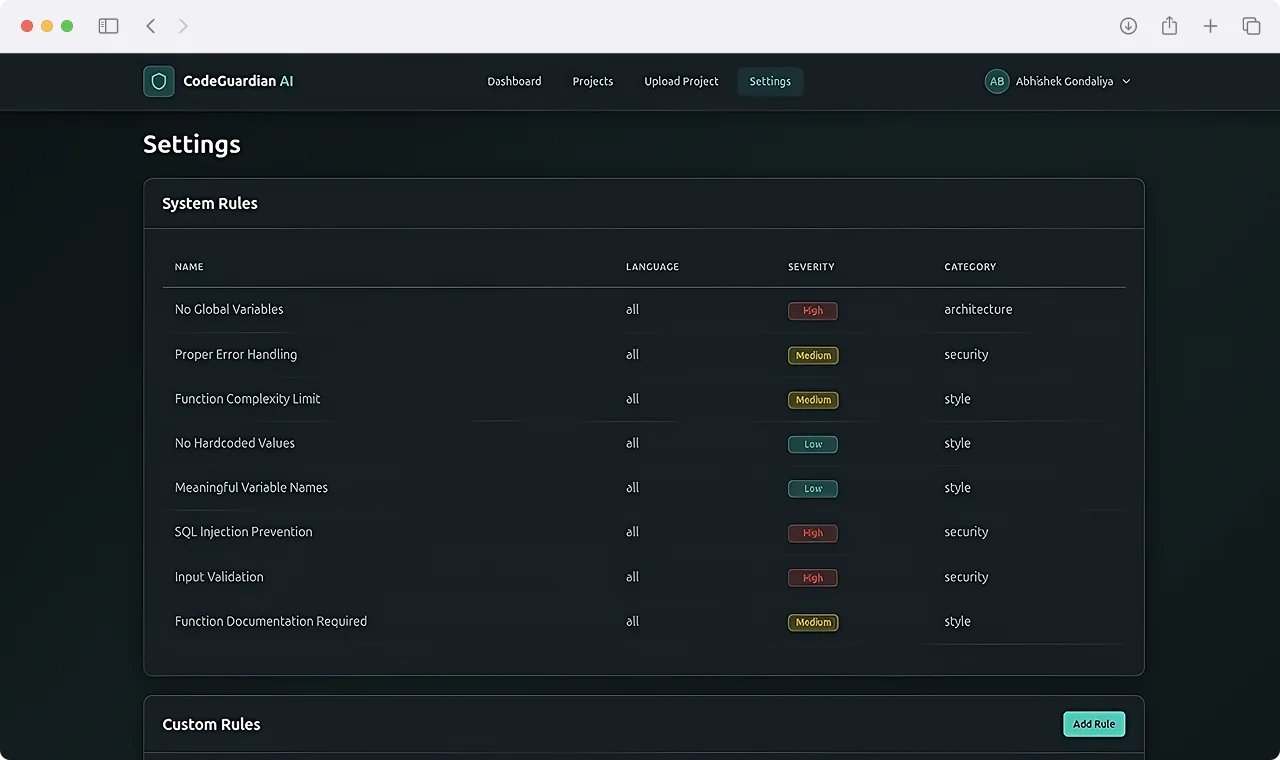
Task: Click Low badge for No Hardcoded Values
Action: [x=813, y=444]
